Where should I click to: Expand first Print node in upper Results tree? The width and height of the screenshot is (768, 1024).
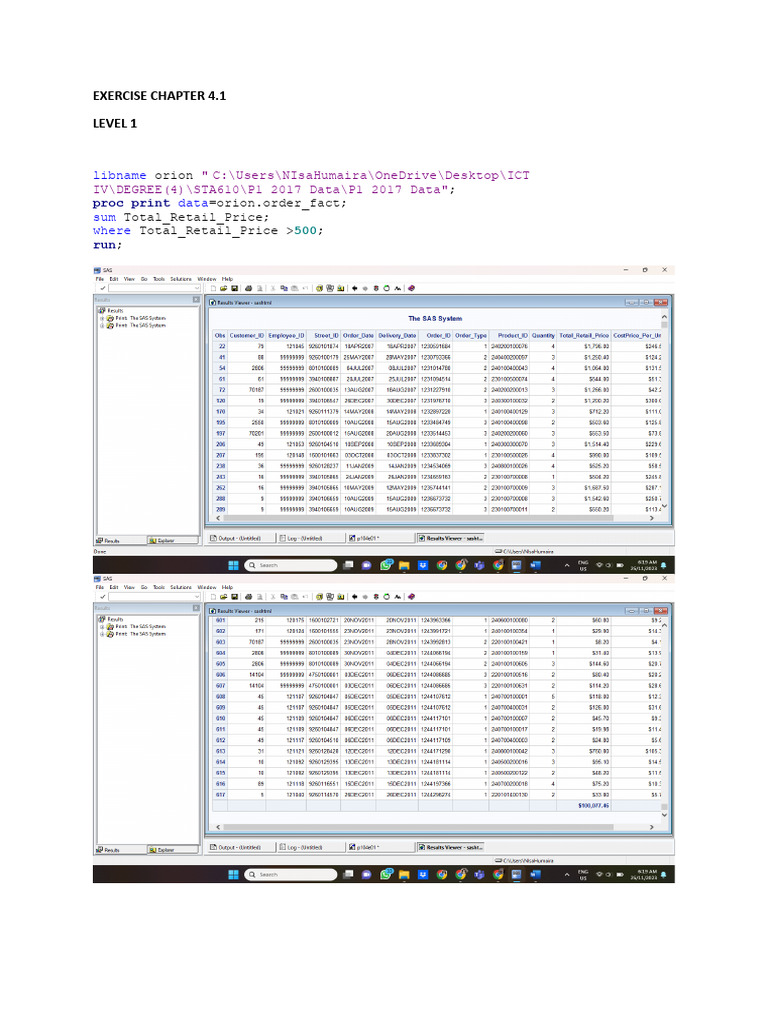coord(102,318)
